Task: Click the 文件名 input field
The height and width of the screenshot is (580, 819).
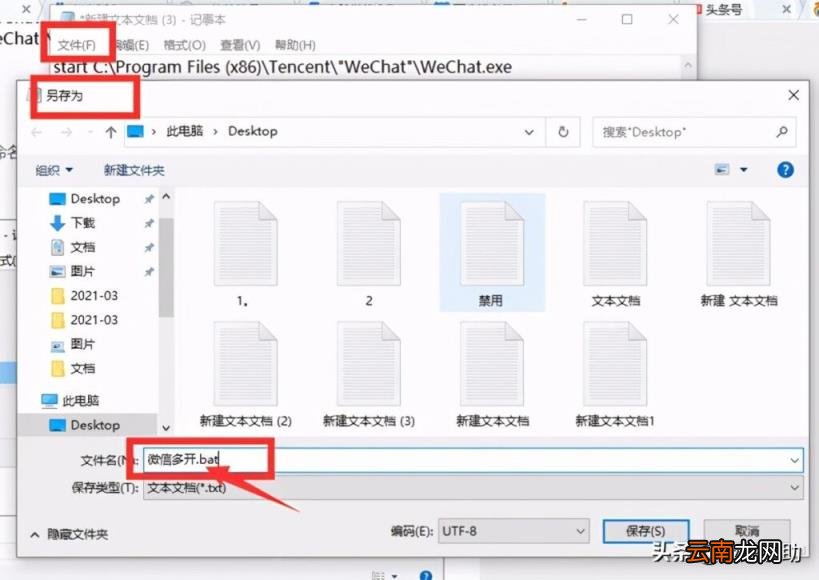Action: (x=473, y=460)
